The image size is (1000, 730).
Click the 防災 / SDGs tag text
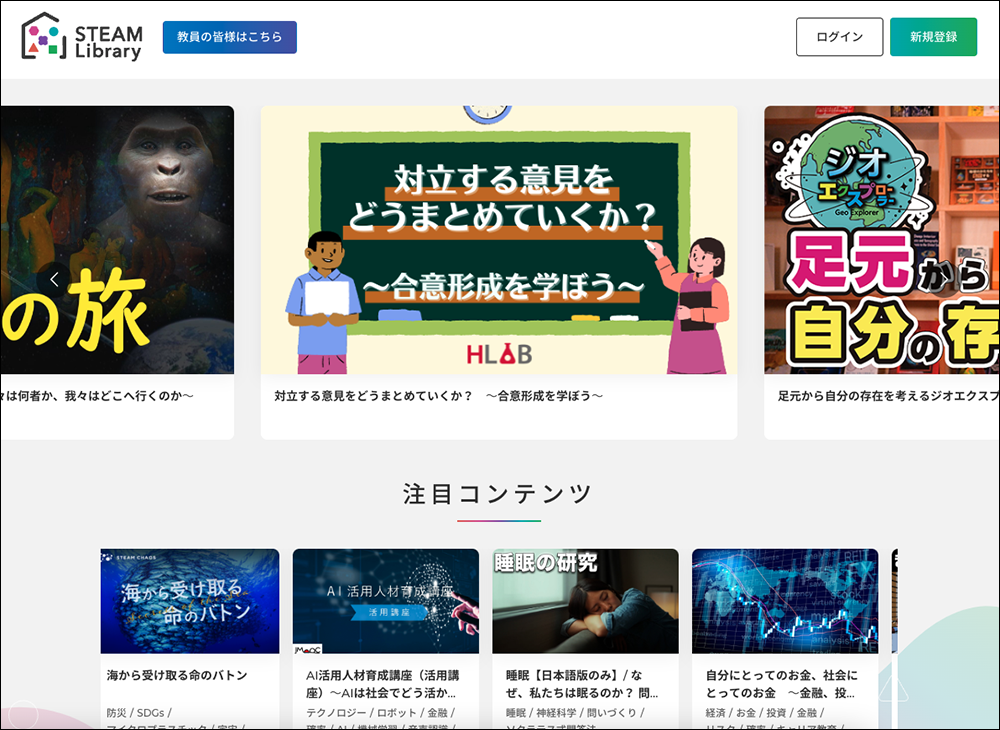(138, 713)
